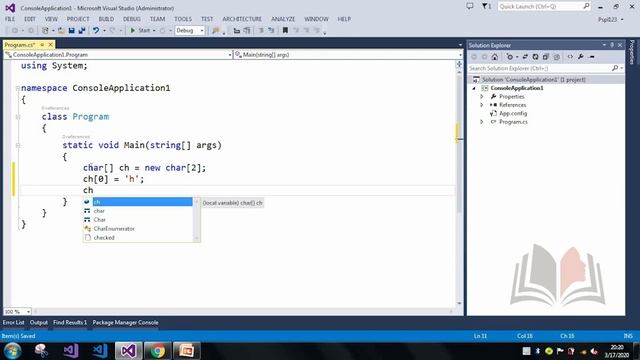
Task: Click the search magnifier in Solution Explorer
Action: (x=615, y=68)
